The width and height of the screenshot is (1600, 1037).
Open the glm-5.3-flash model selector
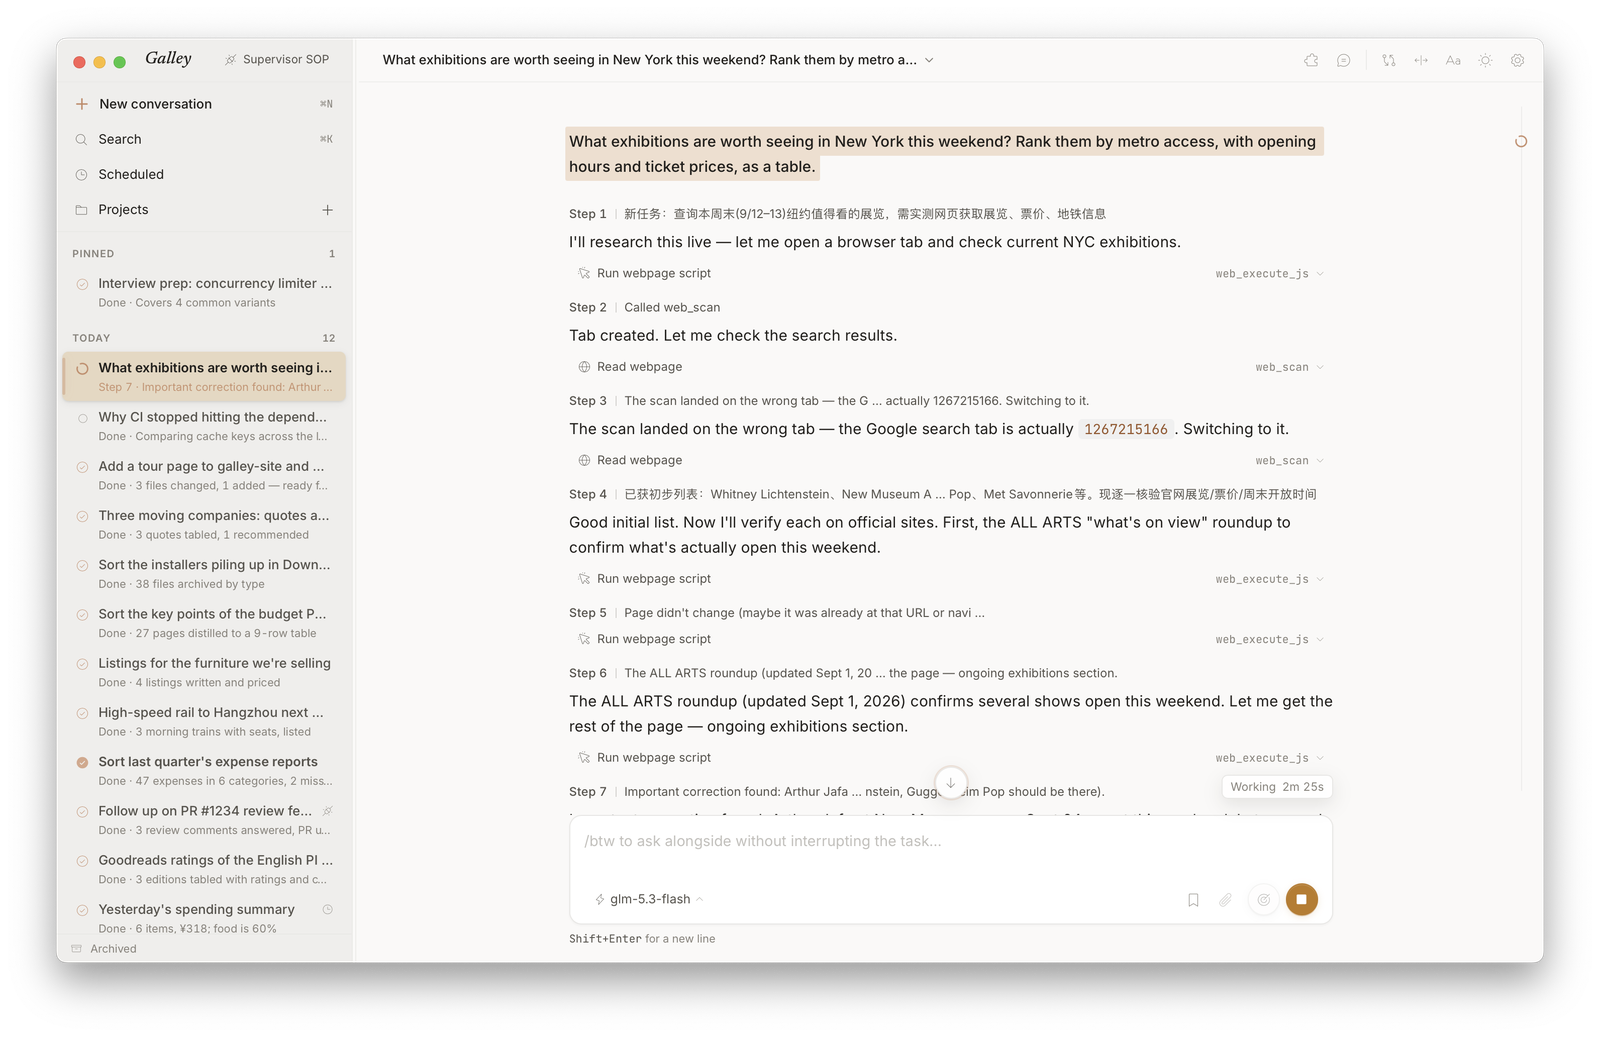pos(649,899)
